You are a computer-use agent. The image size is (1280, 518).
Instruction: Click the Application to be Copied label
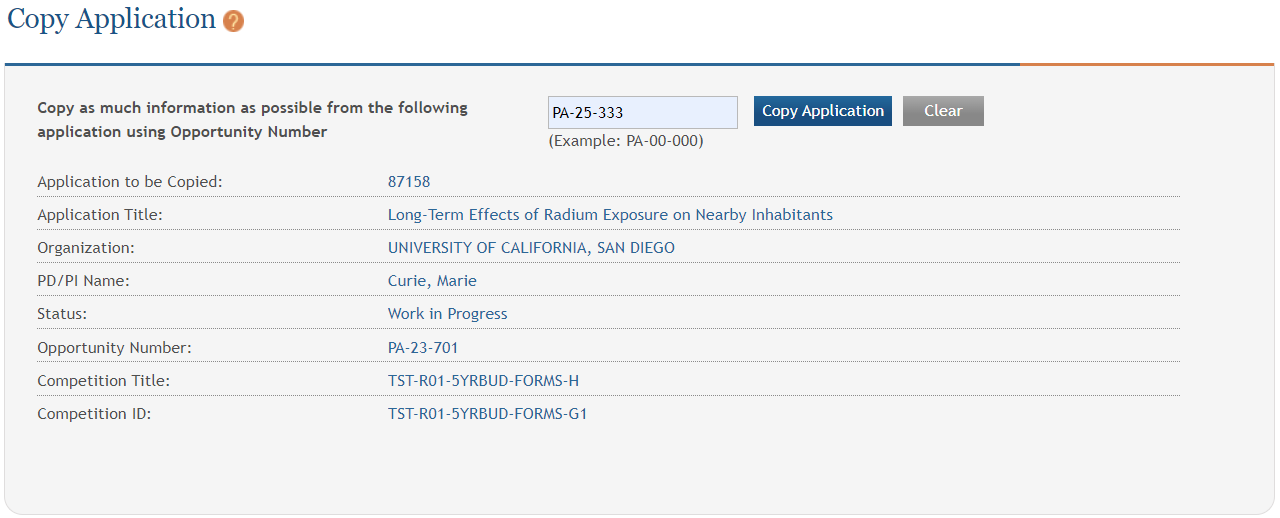129,182
